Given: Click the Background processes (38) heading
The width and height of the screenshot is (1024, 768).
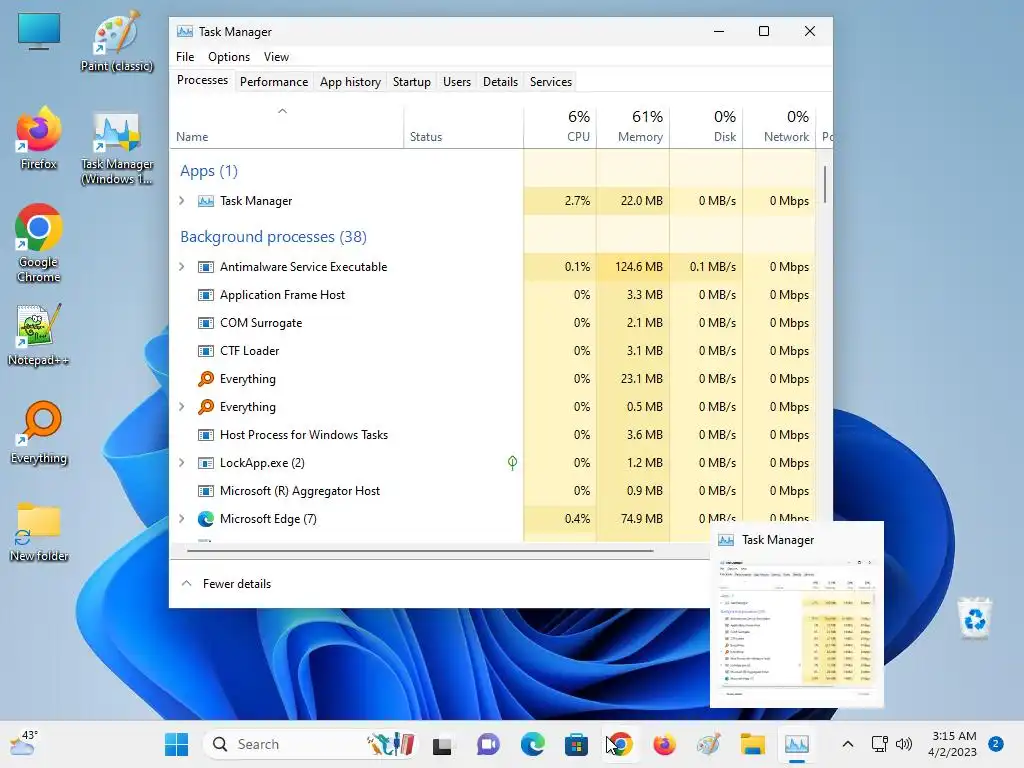Looking at the screenshot, I should click(x=273, y=236).
